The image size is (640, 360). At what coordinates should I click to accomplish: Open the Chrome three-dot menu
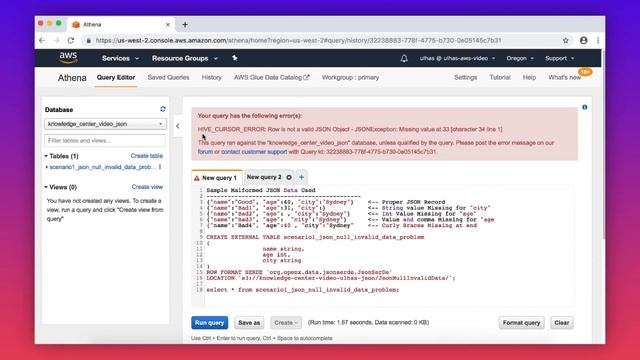pos(598,40)
